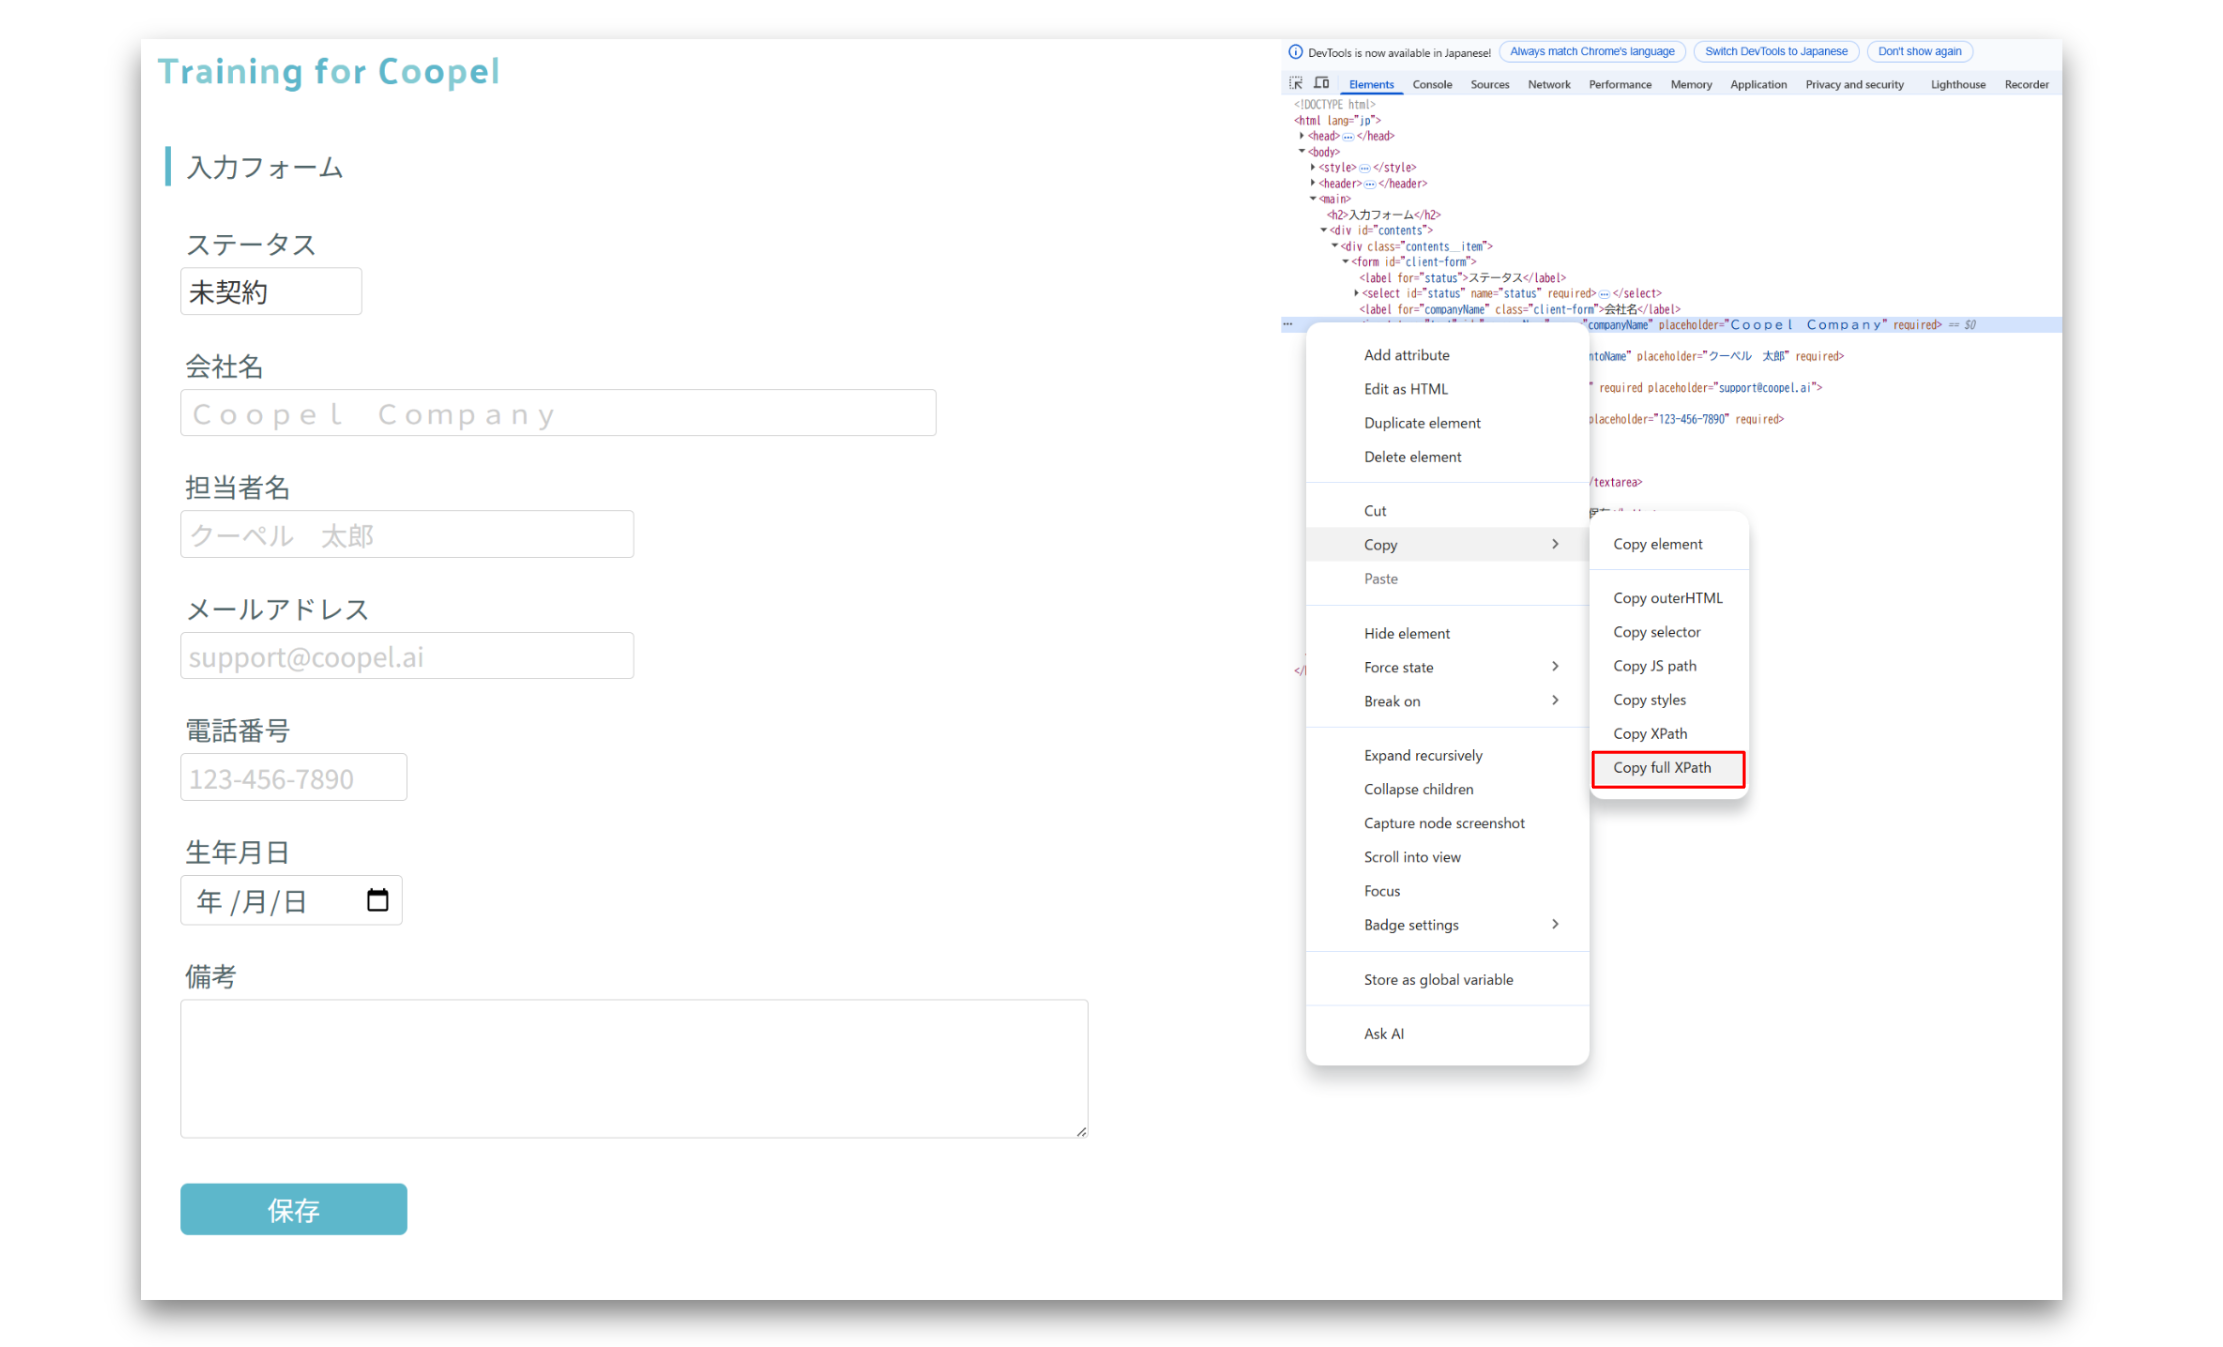This screenshot has height=1347, width=2223.
Task: Expand the select status element node
Action: [x=1356, y=293]
